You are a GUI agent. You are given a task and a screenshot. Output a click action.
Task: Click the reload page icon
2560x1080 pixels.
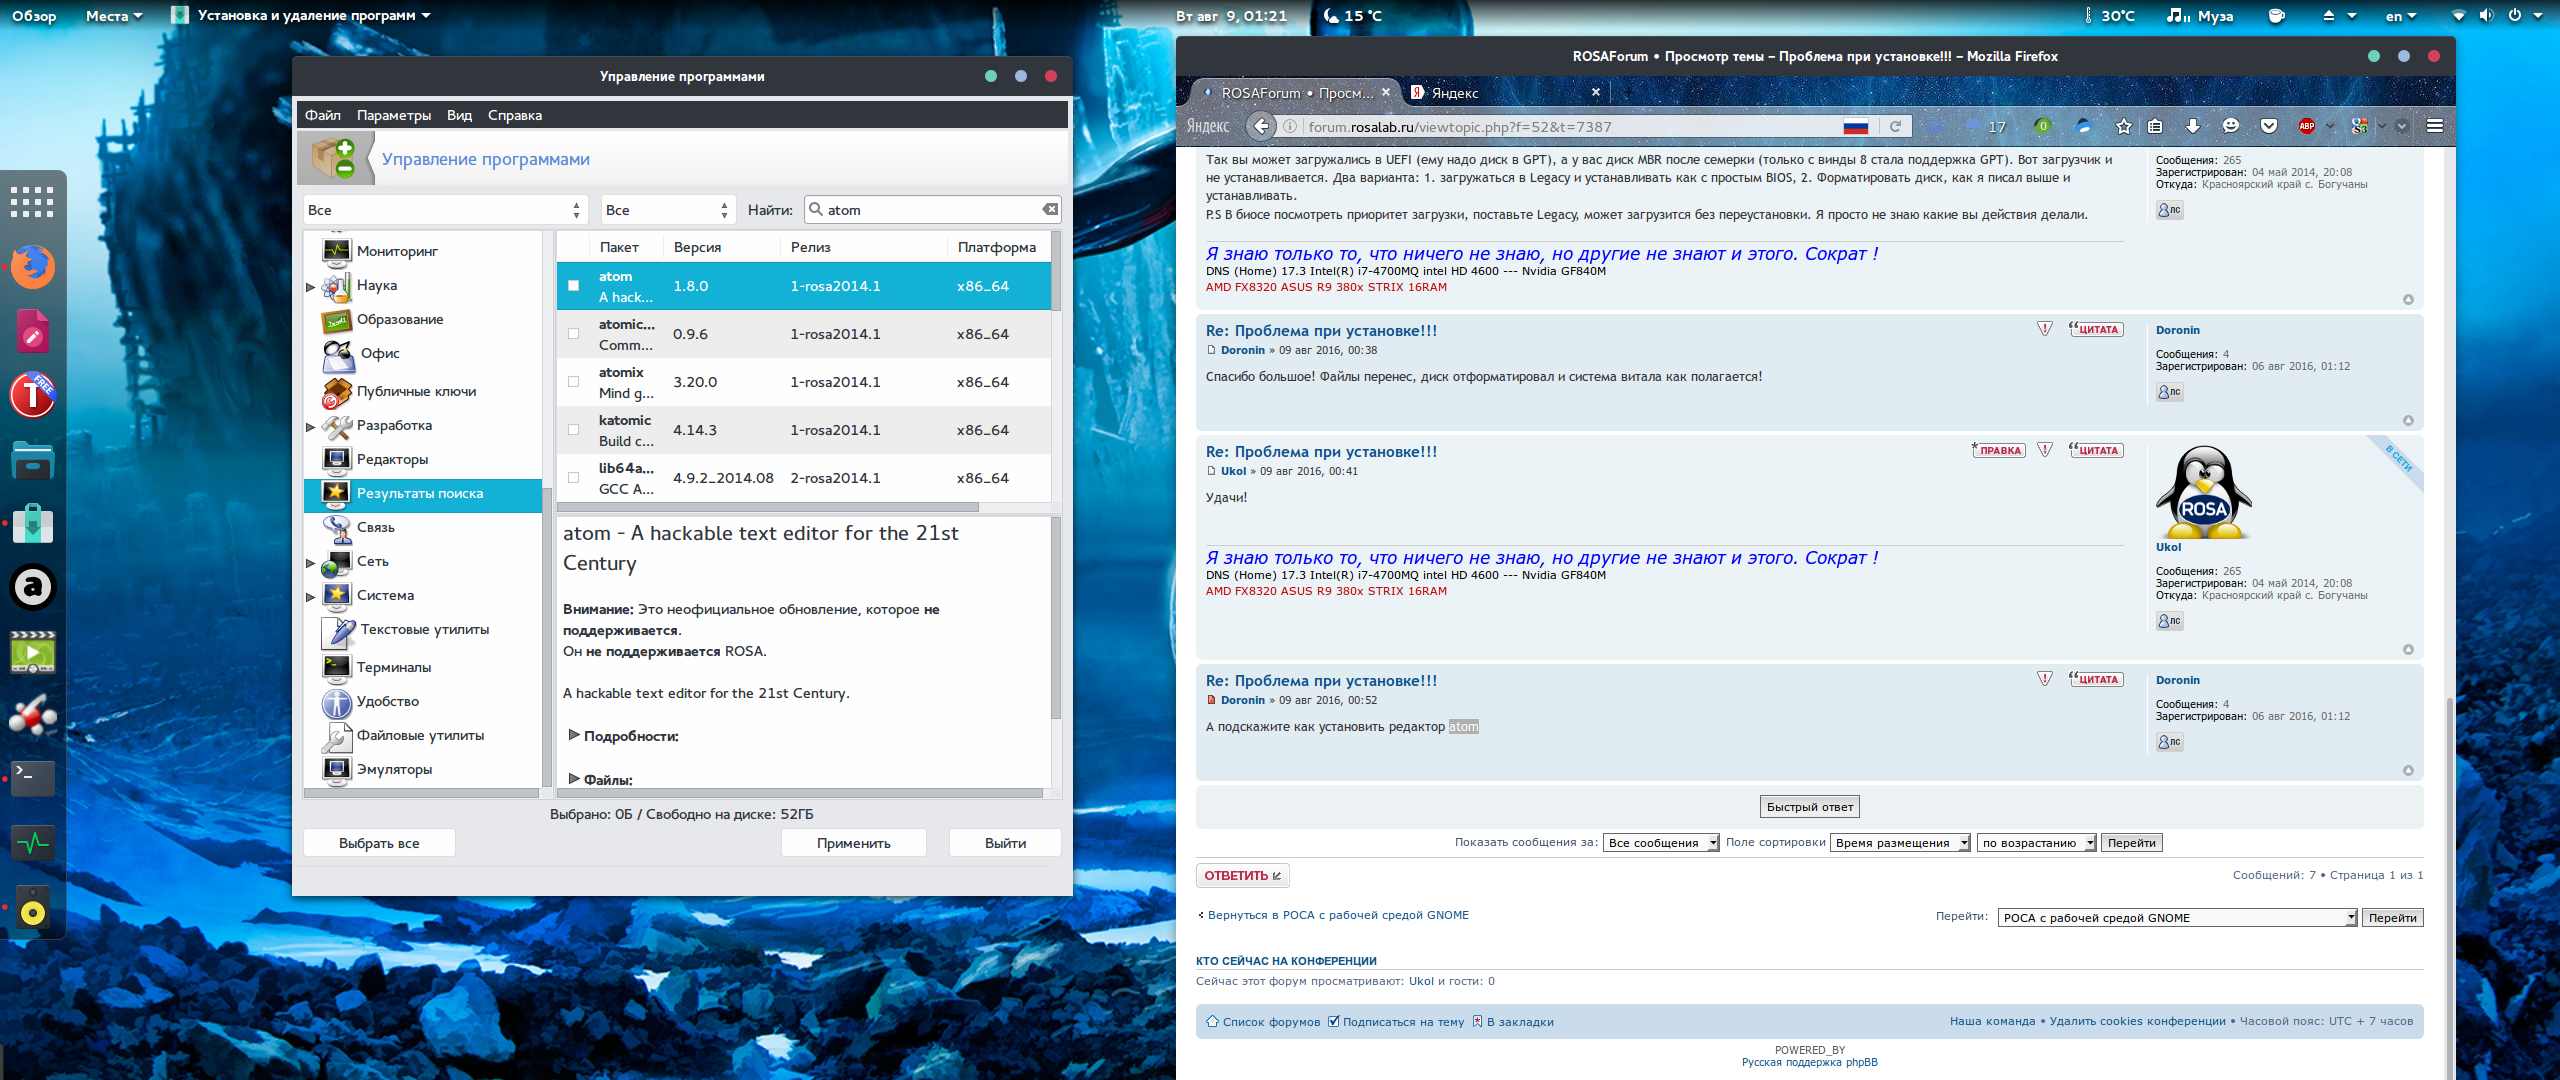click(x=1895, y=126)
